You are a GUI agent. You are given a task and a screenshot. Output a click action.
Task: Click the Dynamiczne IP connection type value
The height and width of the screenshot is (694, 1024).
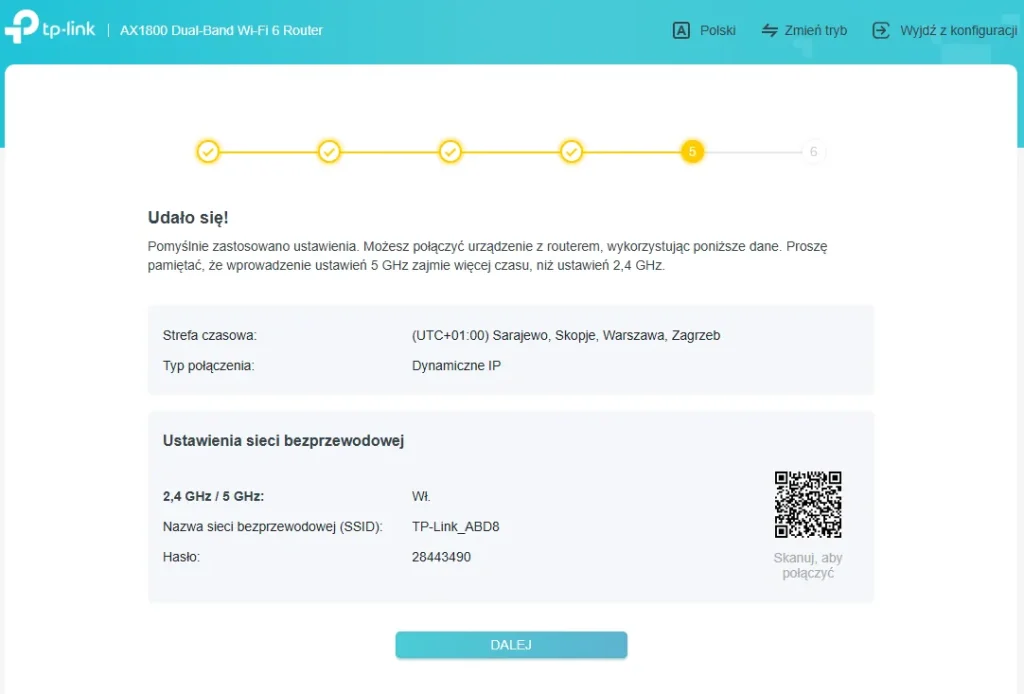pyautogui.click(x=456, y=366)
